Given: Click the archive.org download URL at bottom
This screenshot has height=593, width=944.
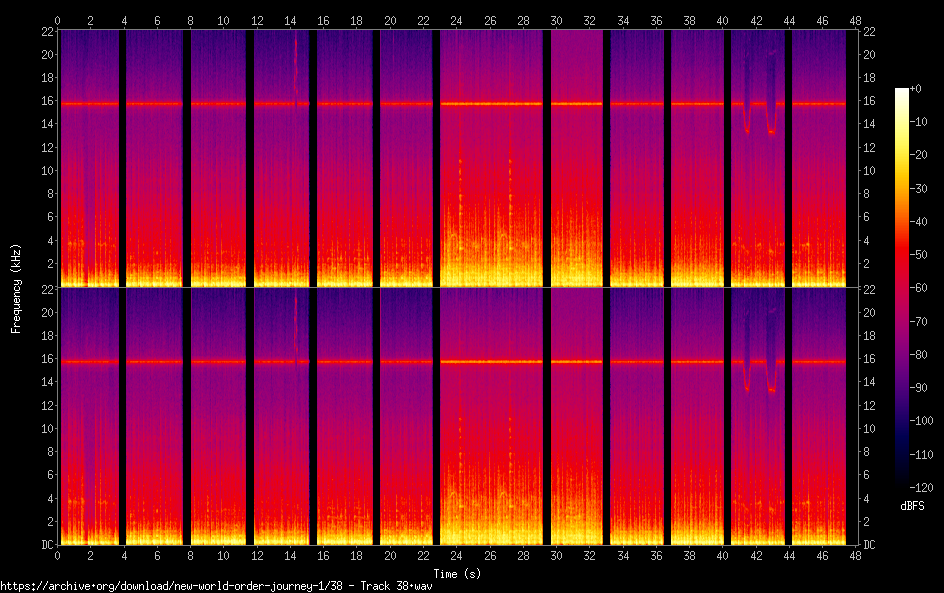Looking at the screenshot, I should [216, 585].
